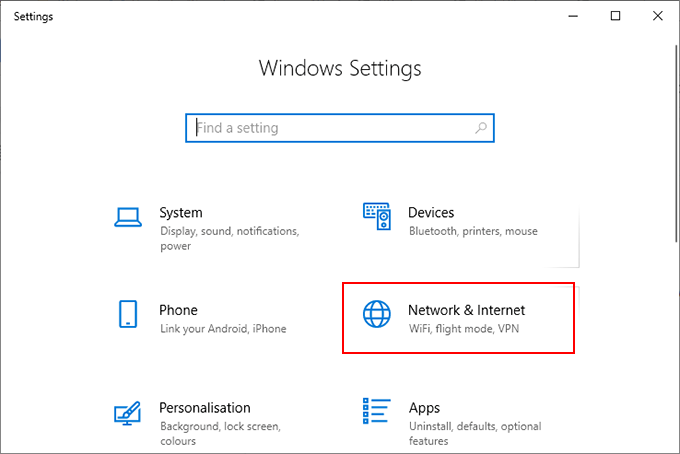
Task: Click the Personalisation paintbrush icon
Action: pyautogui.click(x=127, y=412)
